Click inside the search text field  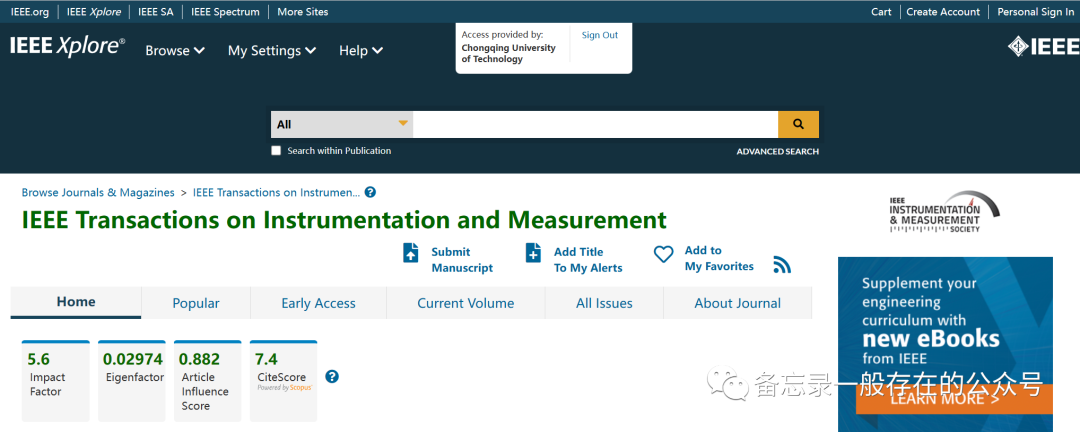595,124
